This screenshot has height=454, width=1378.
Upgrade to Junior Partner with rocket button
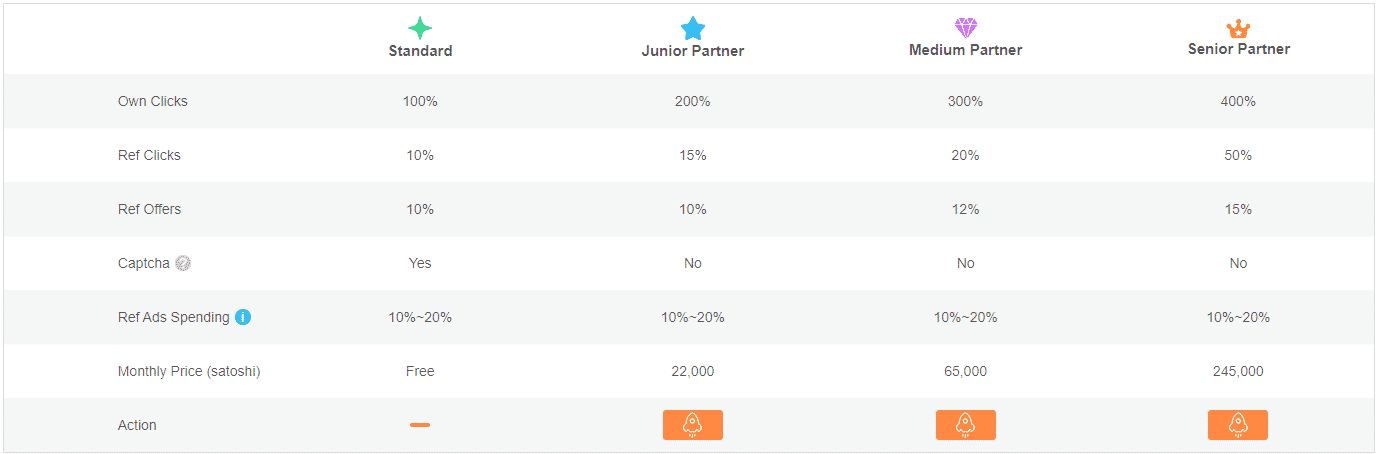[x=692, y=425]
